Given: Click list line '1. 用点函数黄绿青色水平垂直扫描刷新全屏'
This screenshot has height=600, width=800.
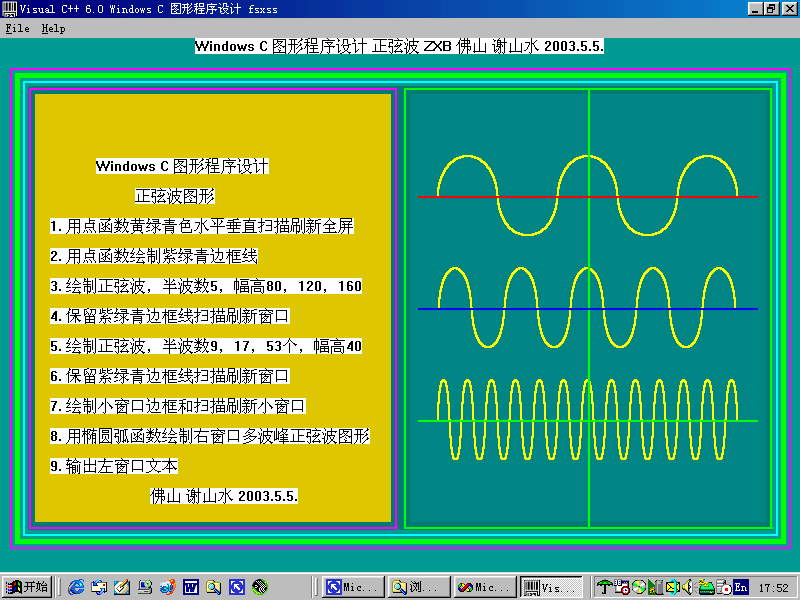Looking at the screenshot, I should 202,226.
